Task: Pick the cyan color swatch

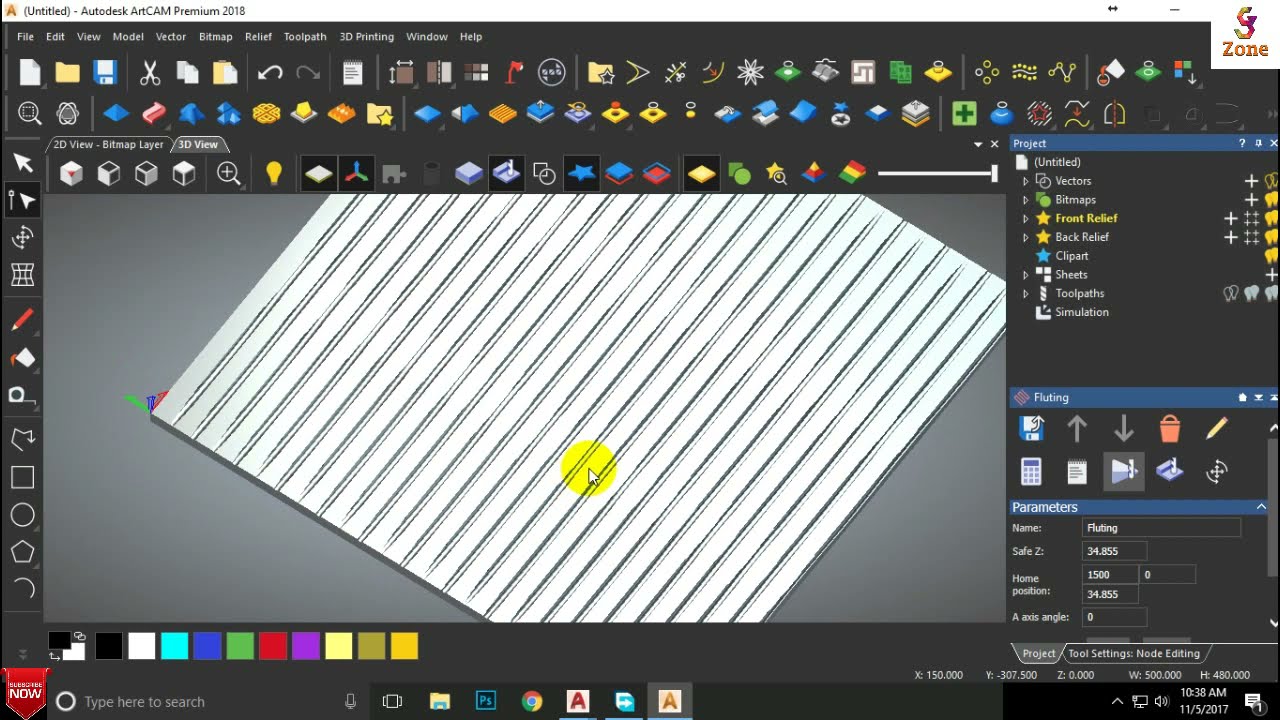Action: point(175,647)
